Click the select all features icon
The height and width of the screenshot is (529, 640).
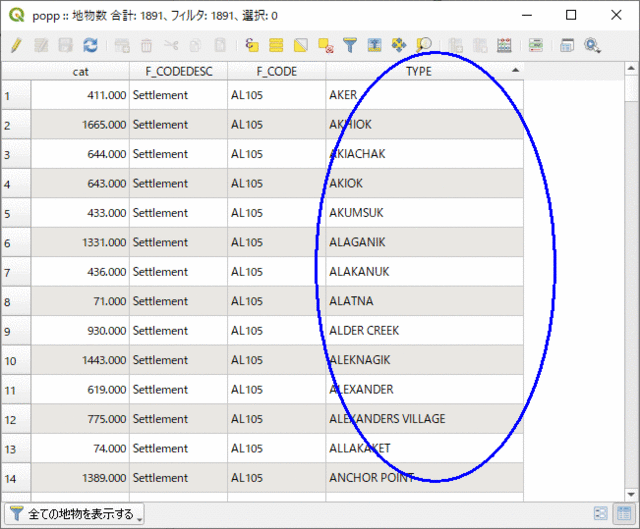click(276, 45)
